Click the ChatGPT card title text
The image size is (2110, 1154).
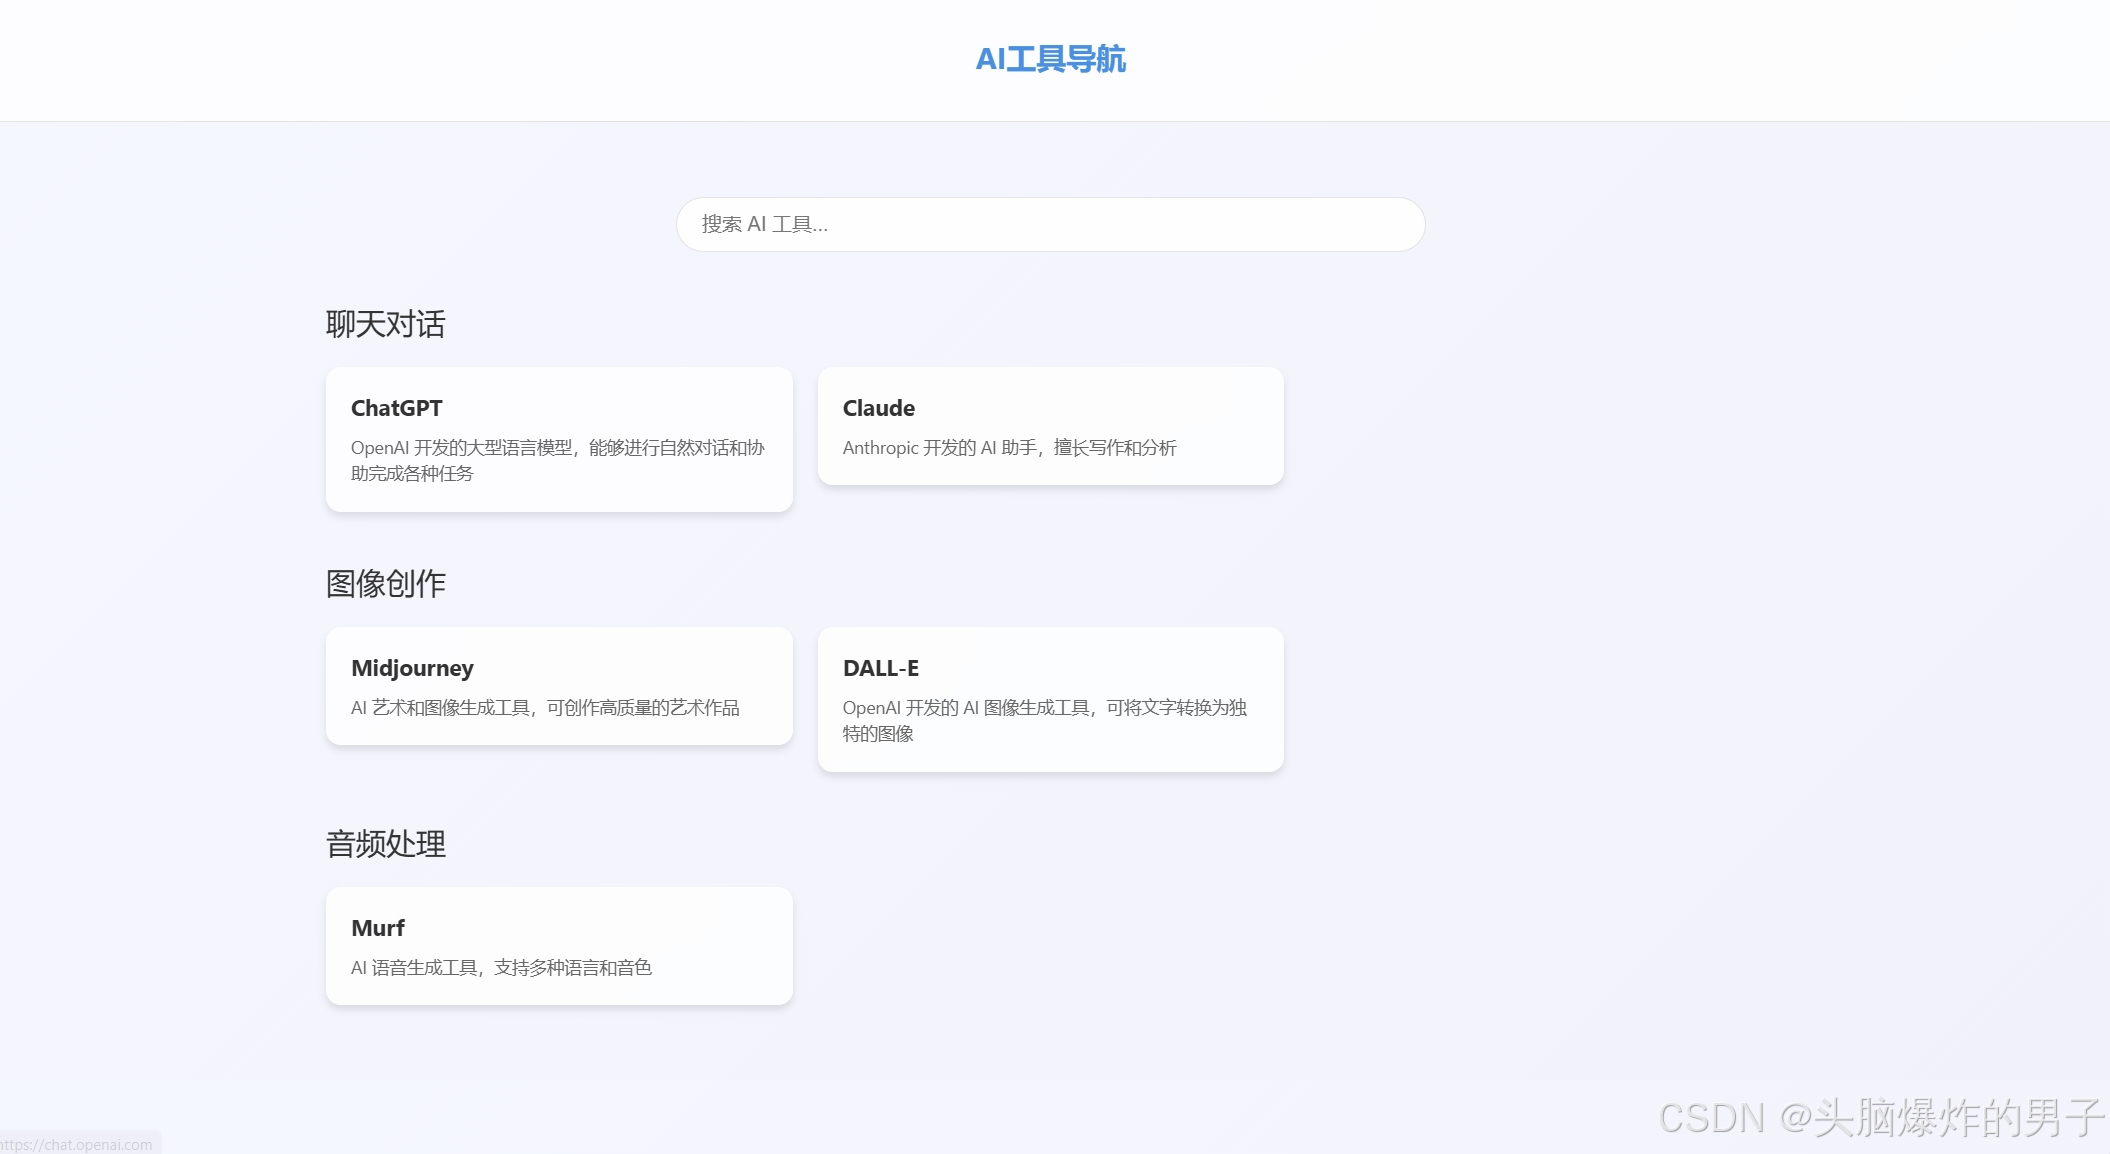tap(396, 408)
